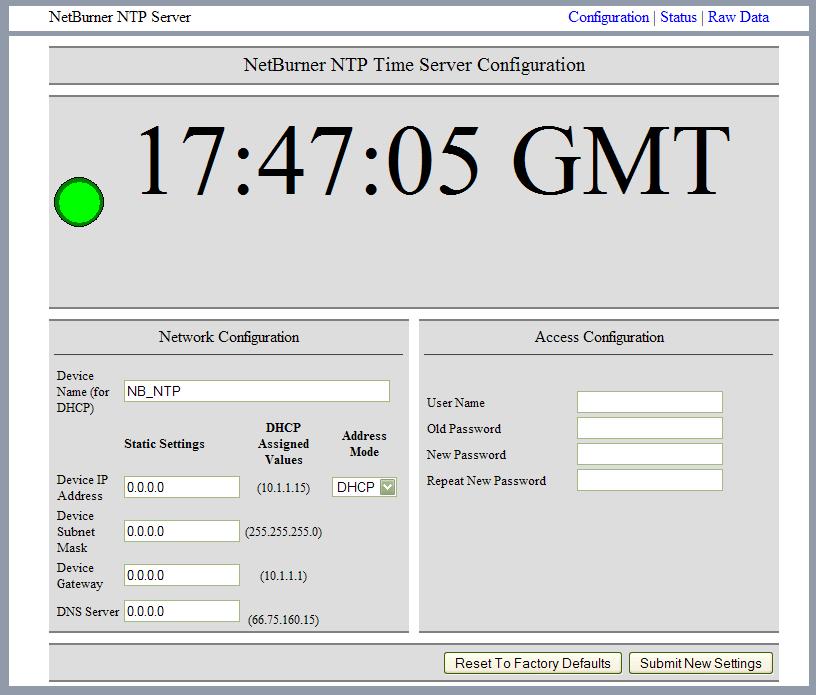Click the Network Configuration heading
The height and width of the screenshot is (695, 816).
click(229, 337)
